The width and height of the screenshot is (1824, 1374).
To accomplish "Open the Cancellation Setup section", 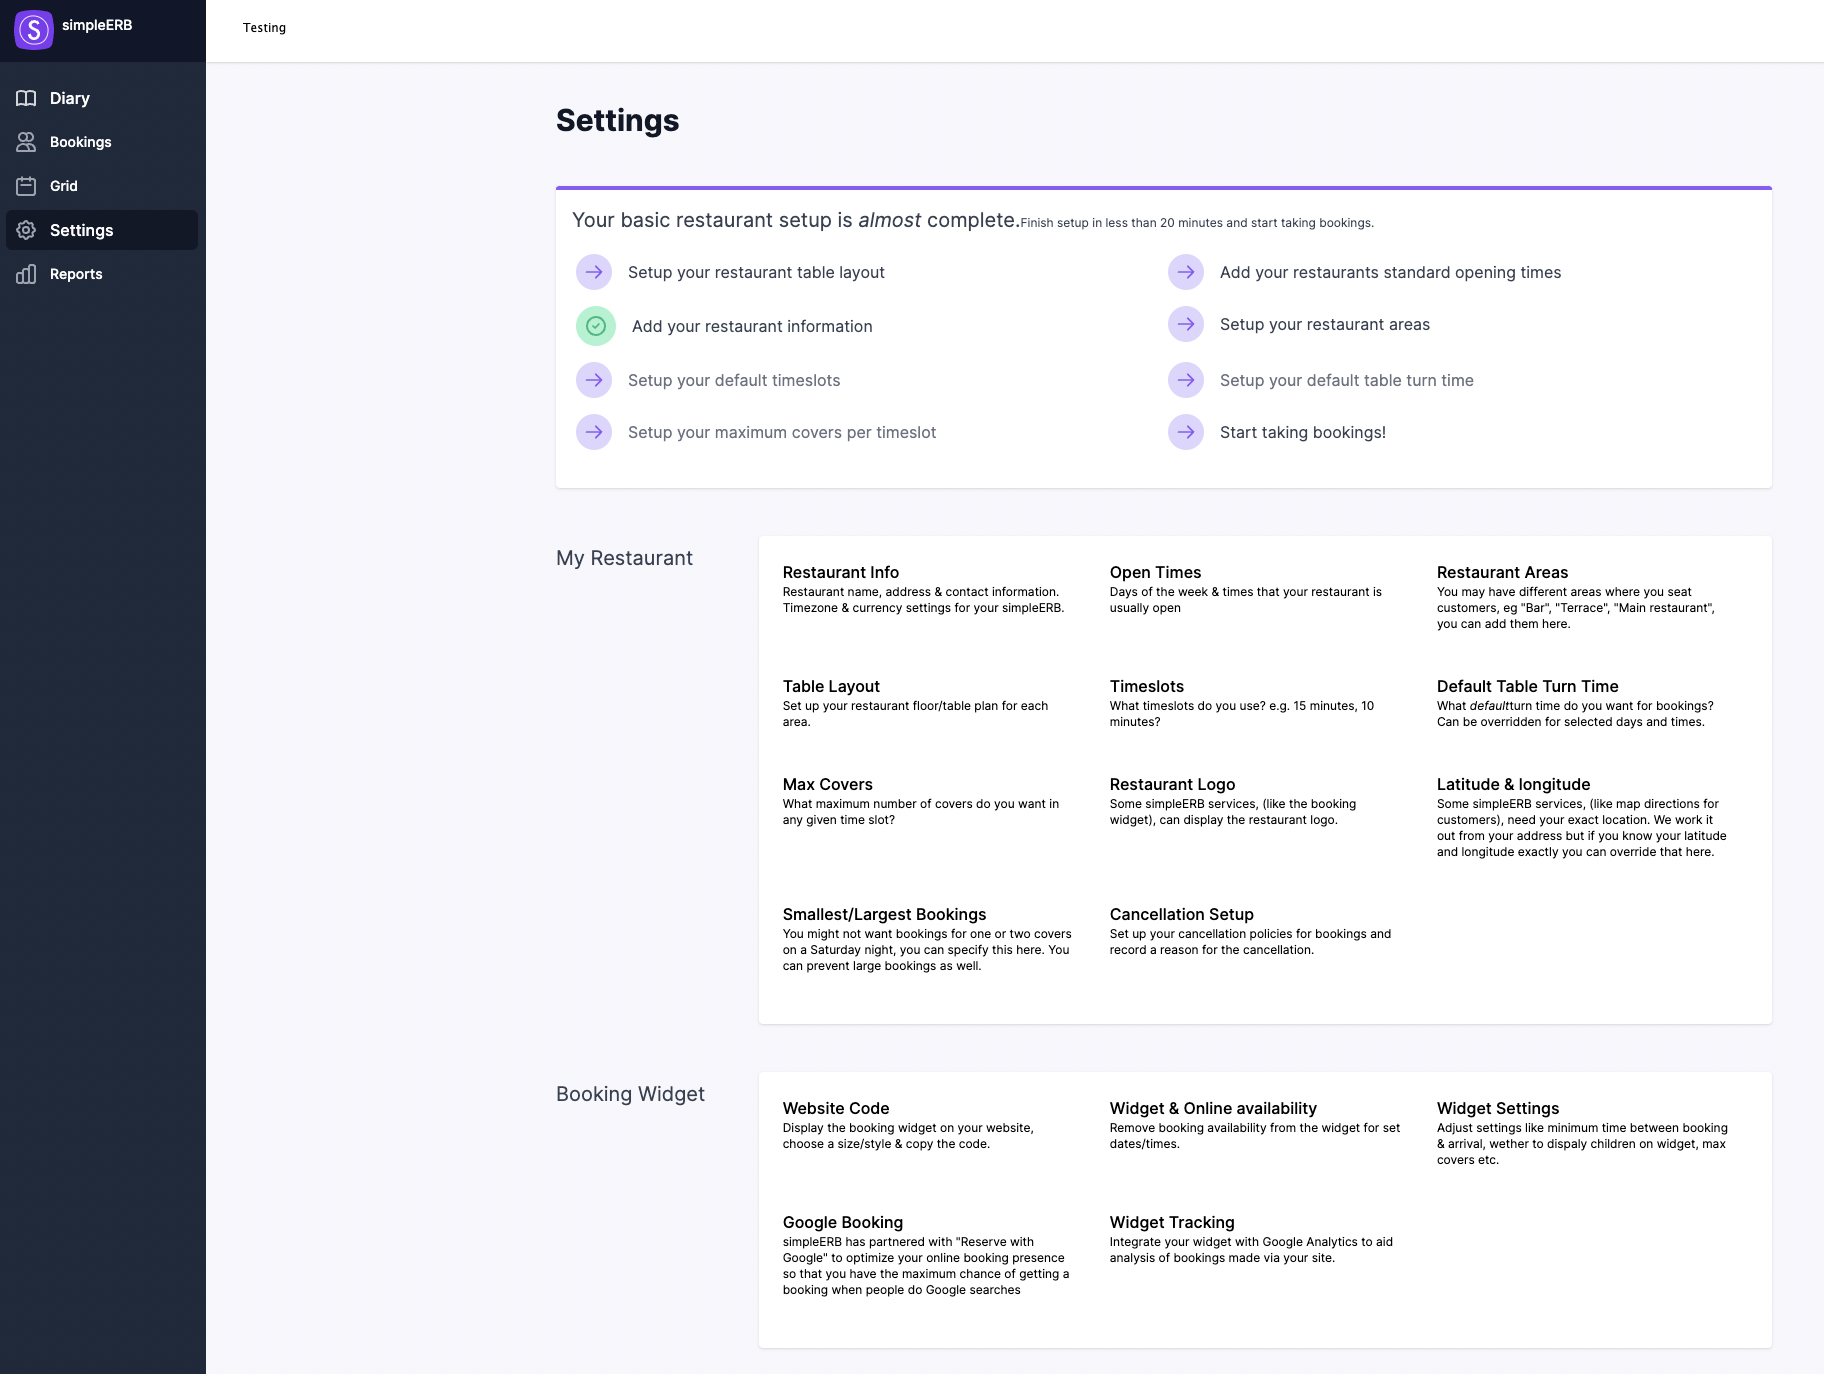I will click(1181, 914).
